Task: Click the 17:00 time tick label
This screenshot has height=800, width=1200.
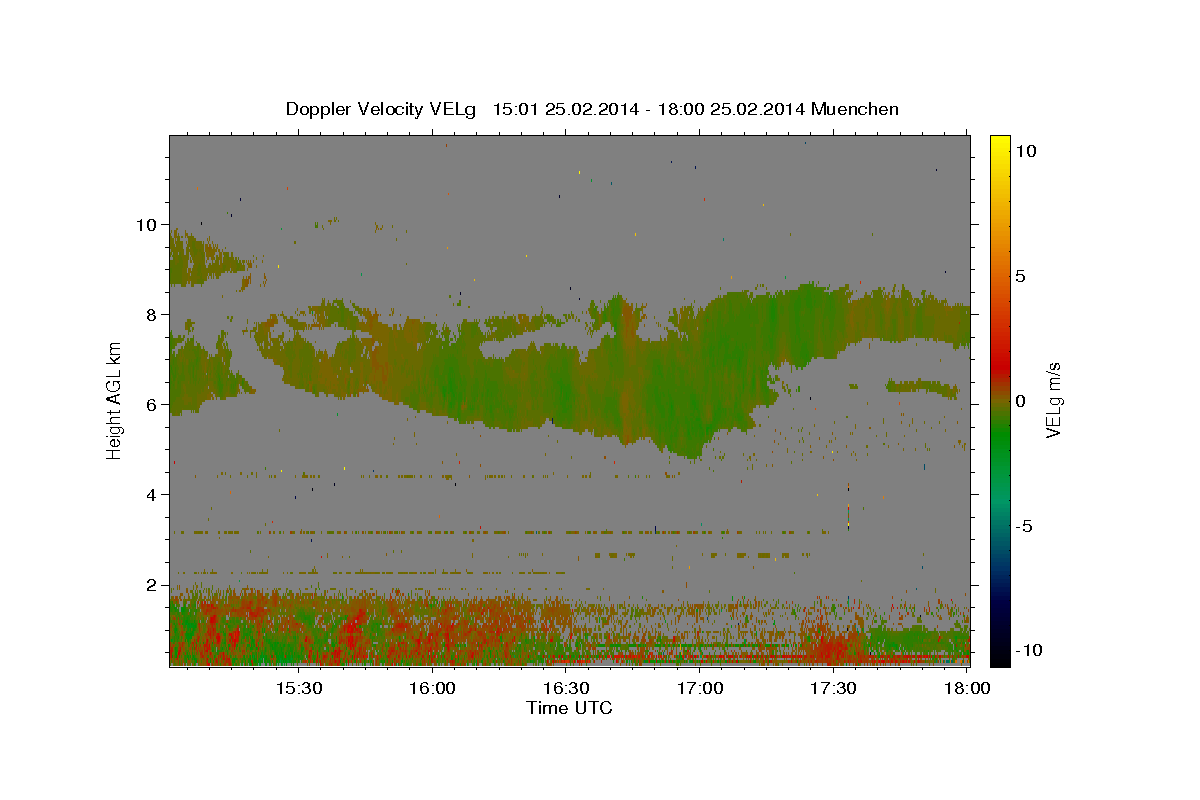Action: pyautogui.click(x=700, y=688)
